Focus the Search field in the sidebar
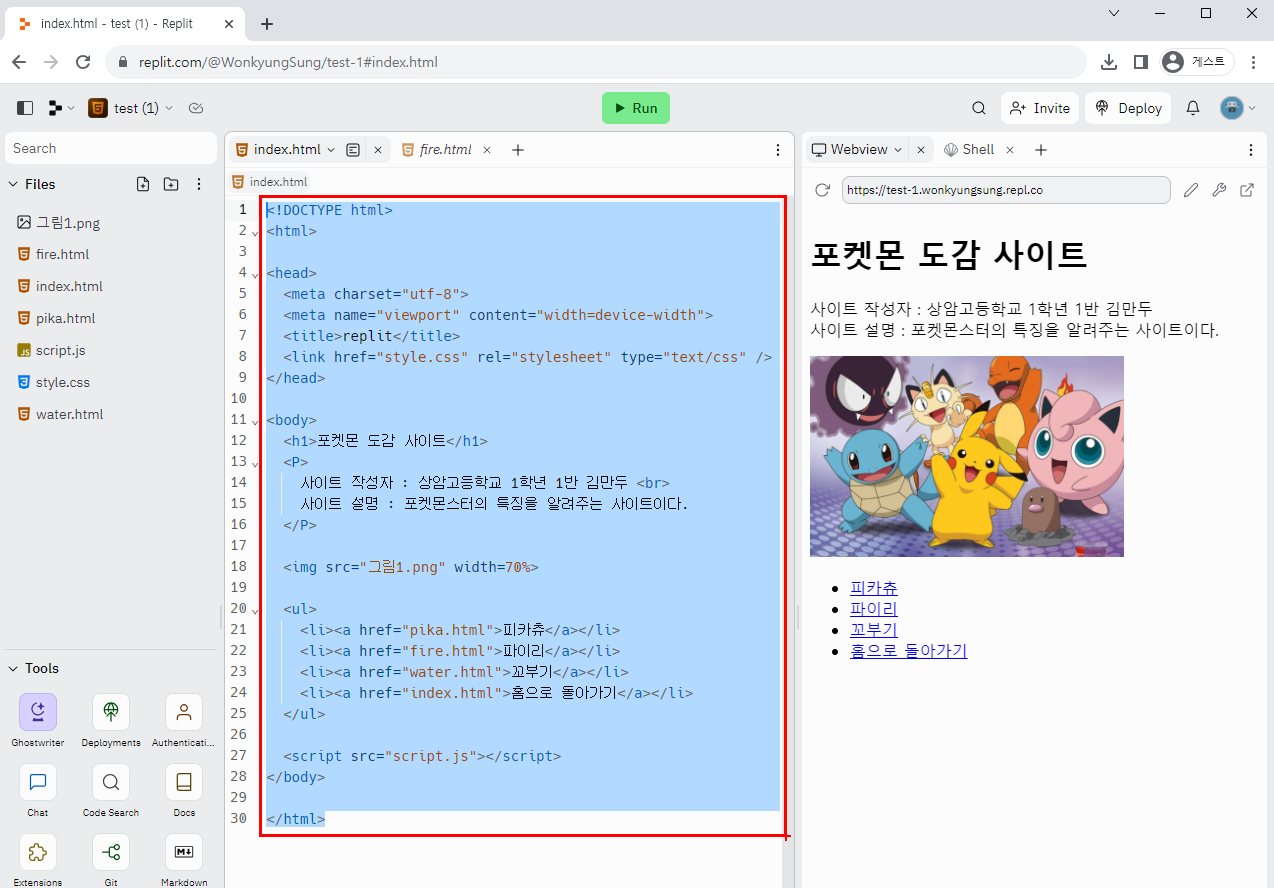 110,148
